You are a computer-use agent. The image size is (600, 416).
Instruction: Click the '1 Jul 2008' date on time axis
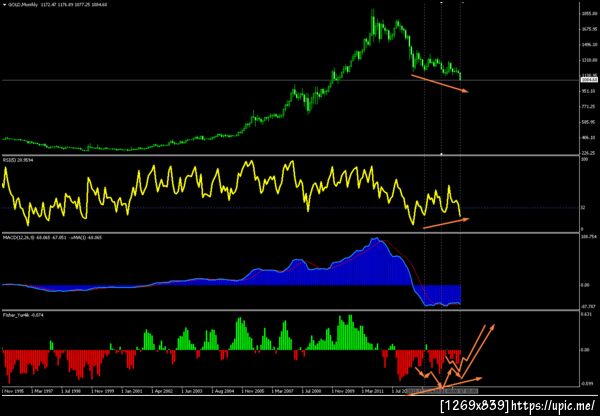click(313, 392)
